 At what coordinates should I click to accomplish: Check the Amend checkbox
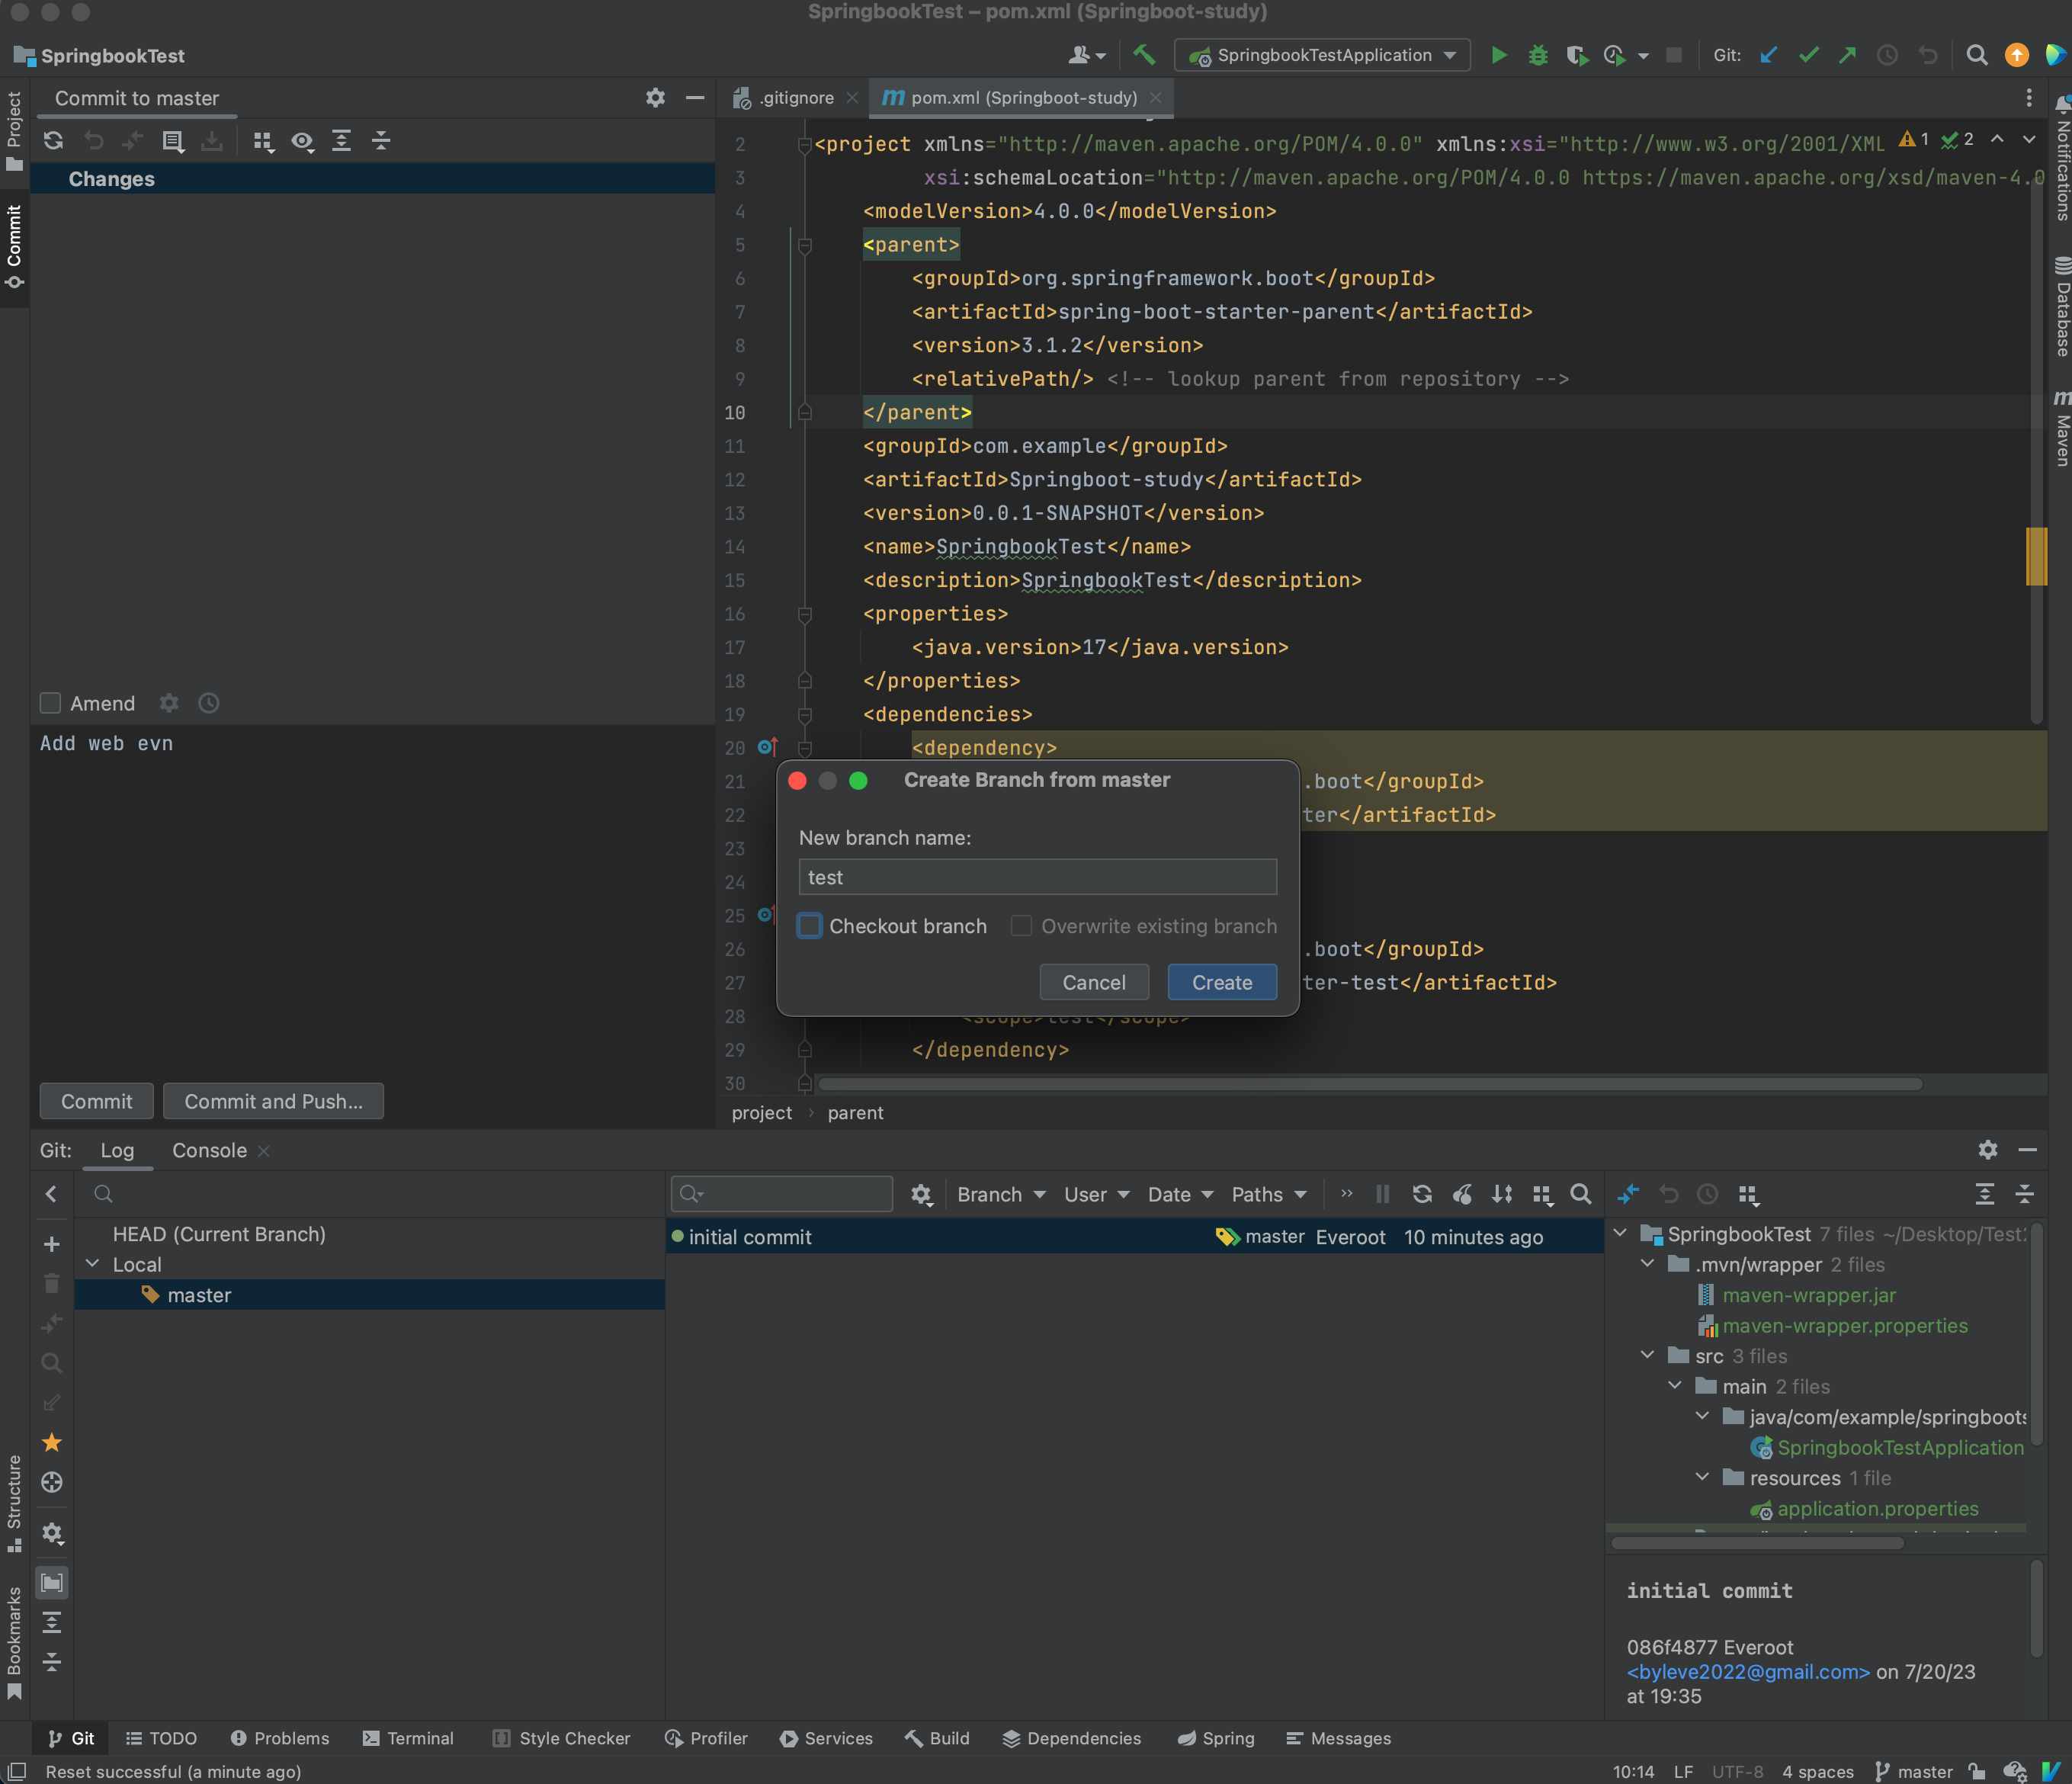click(50, 703)
